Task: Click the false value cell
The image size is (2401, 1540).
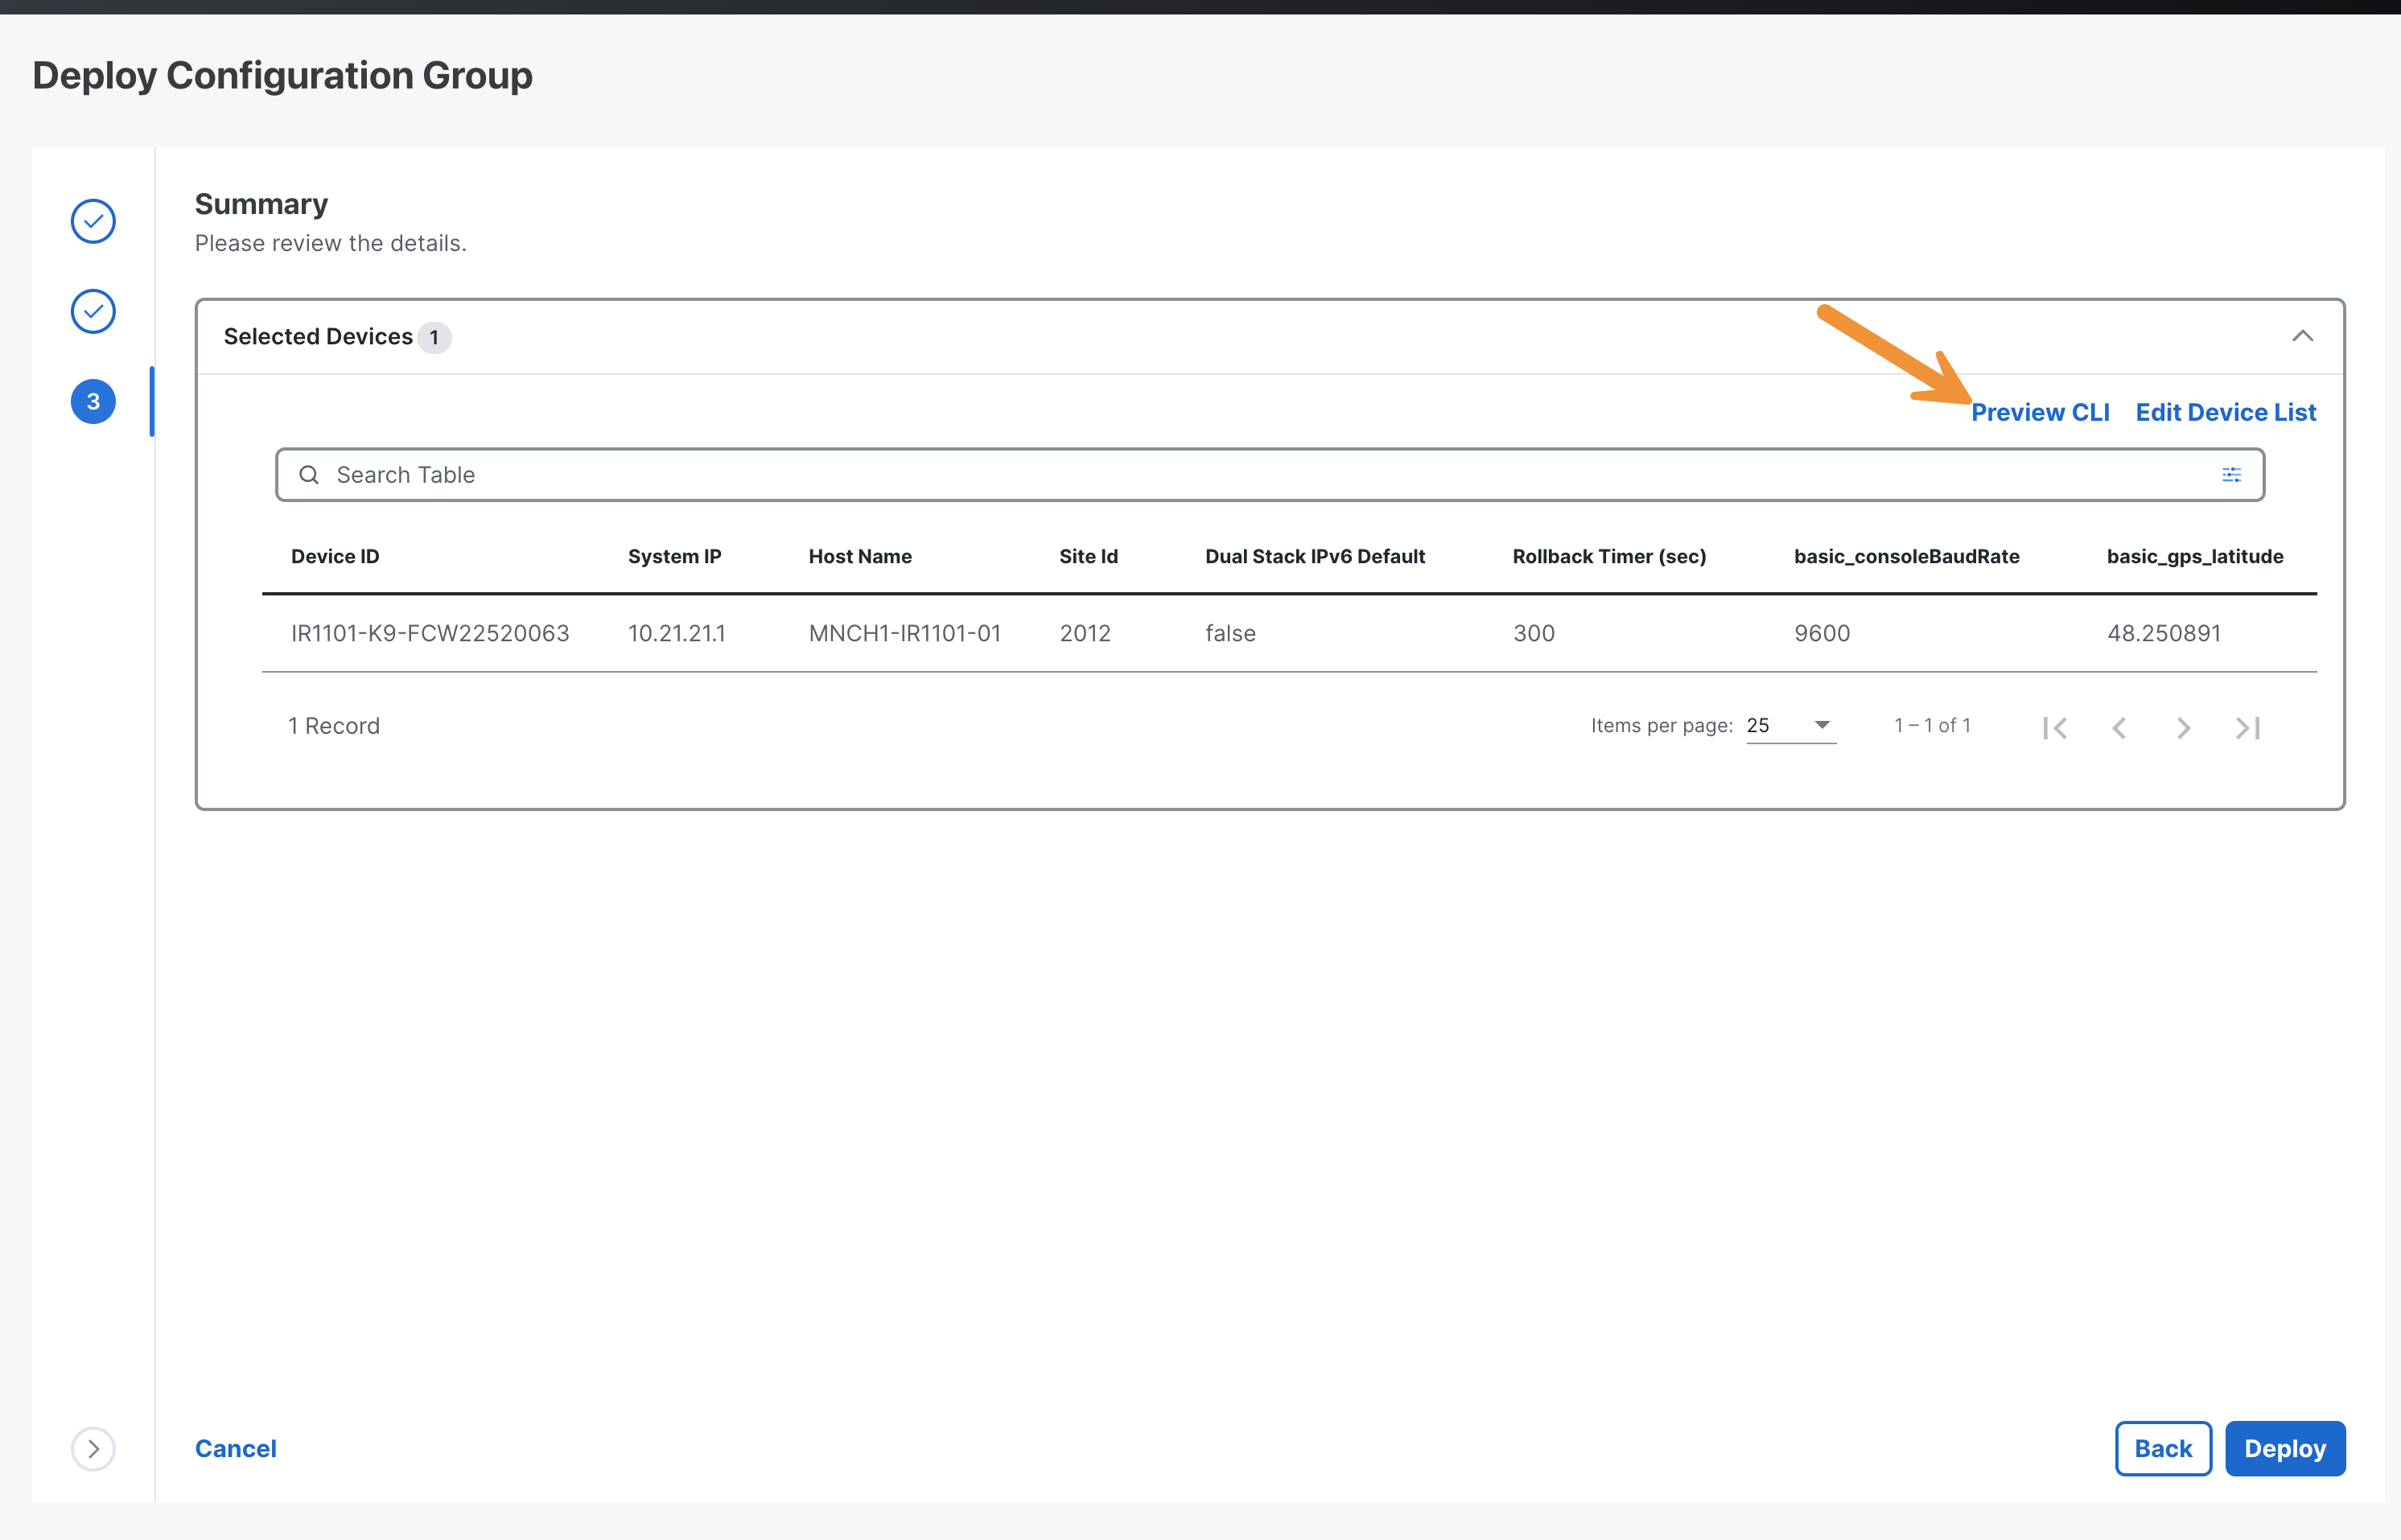Action: point(1230,633)
